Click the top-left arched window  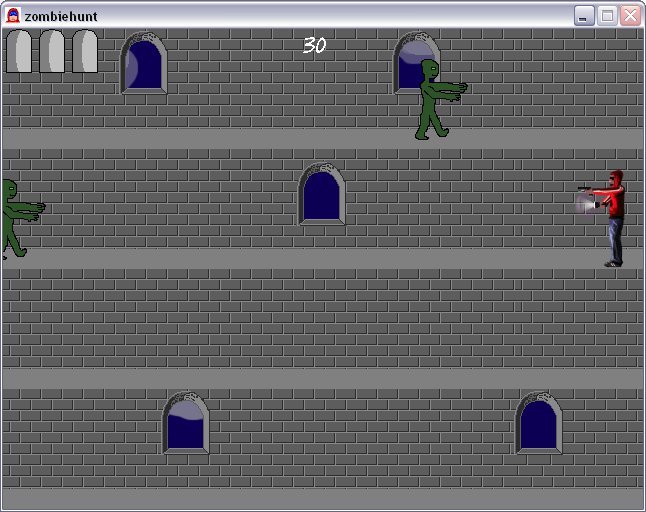(144, 63)
